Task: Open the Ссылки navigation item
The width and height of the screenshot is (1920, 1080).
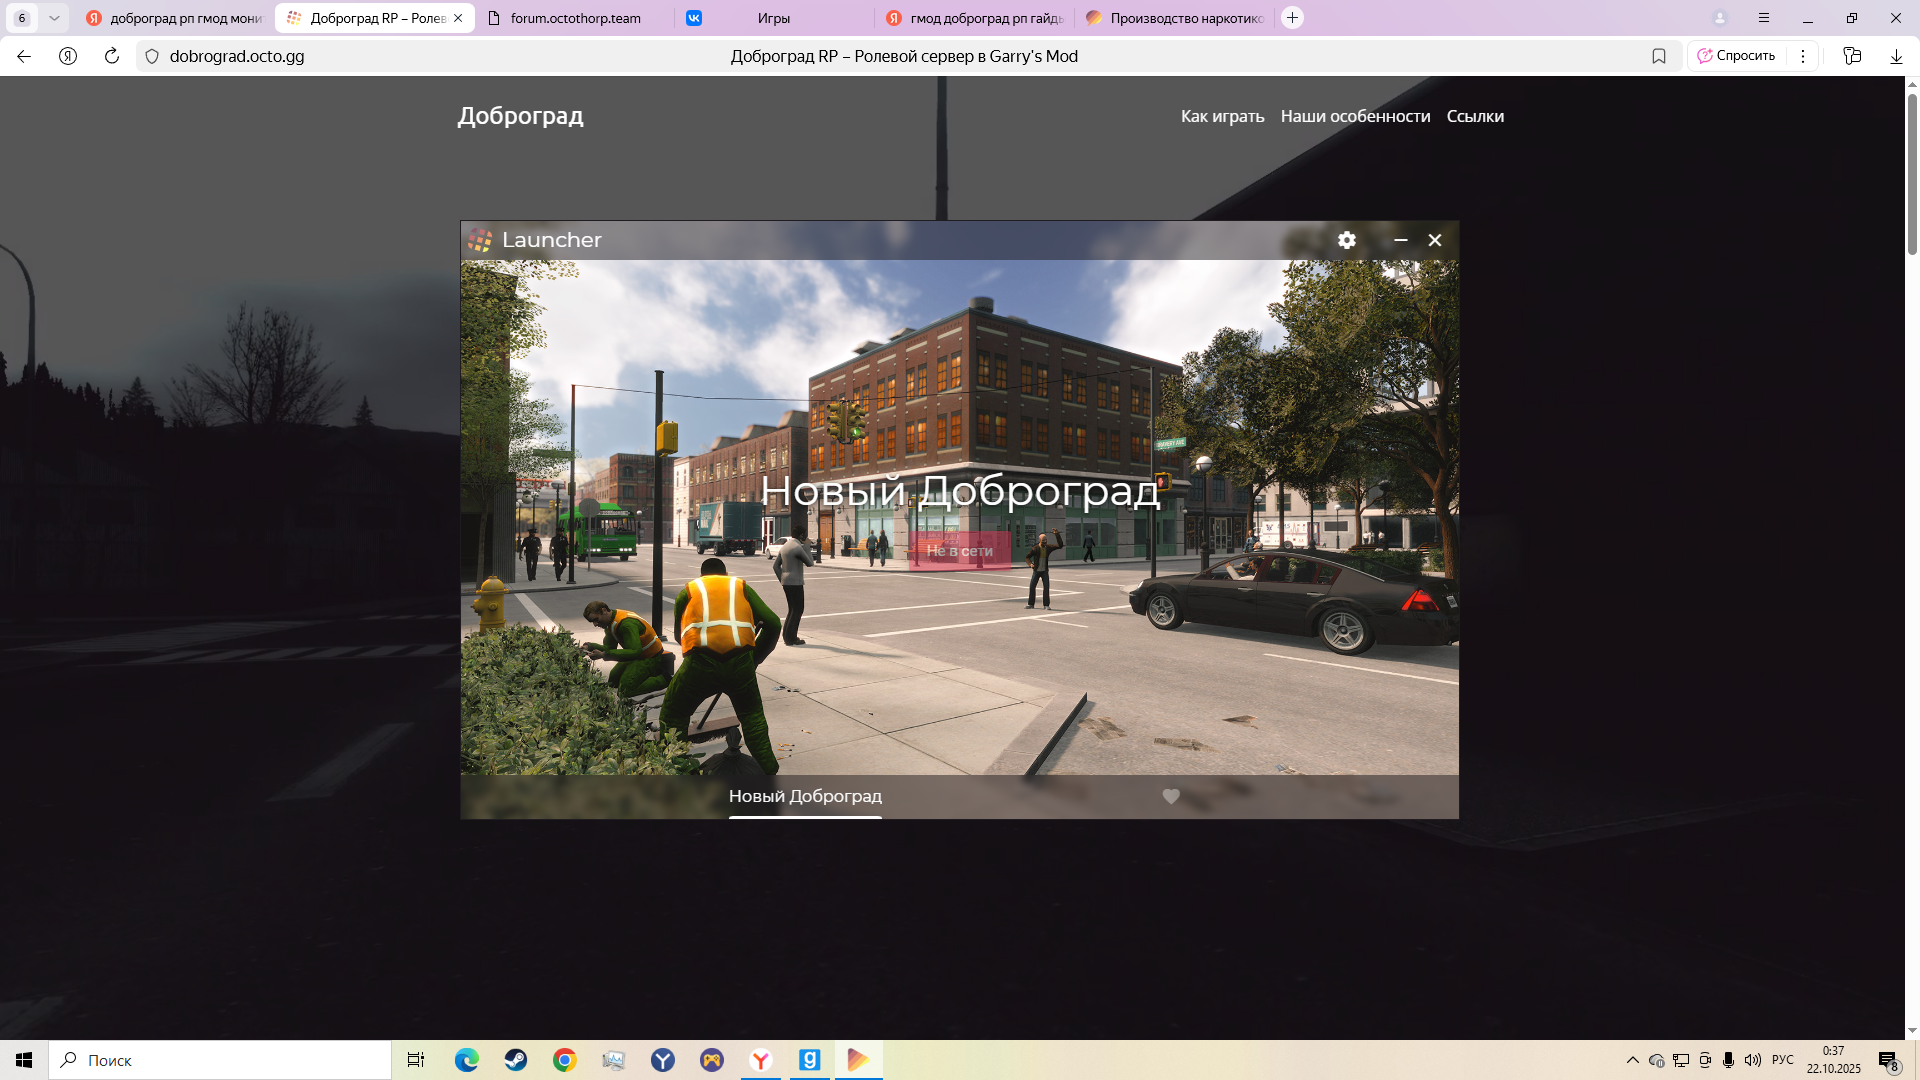Action: coord(1475,116)
